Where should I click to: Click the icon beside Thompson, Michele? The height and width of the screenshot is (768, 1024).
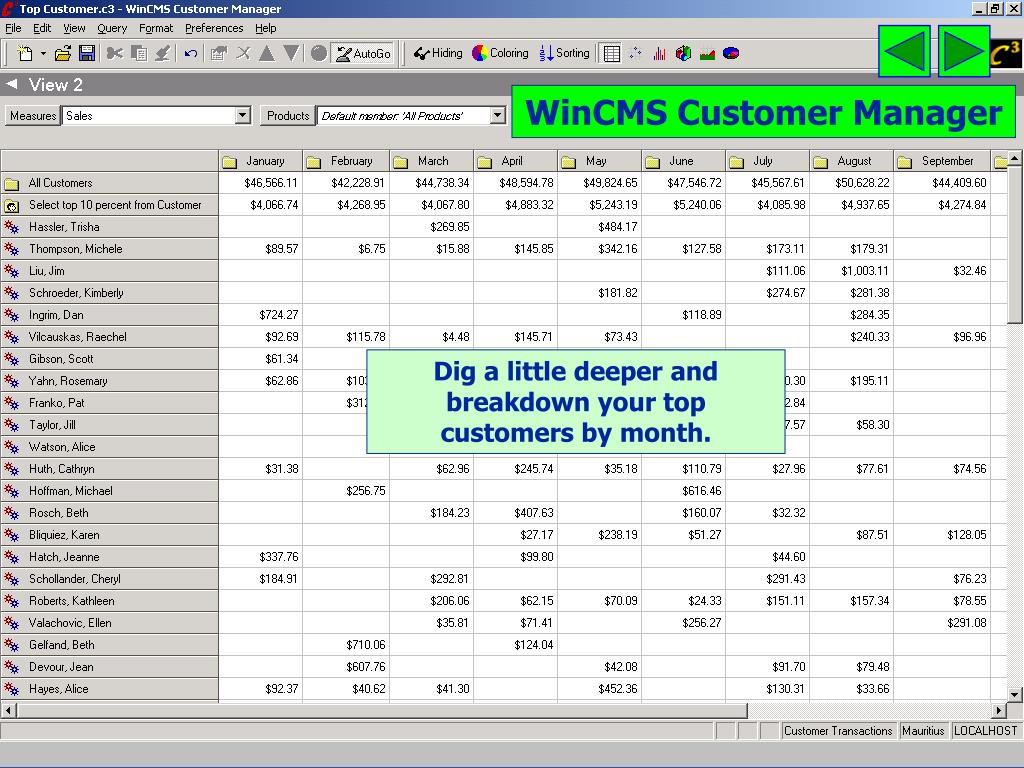pos(12,249)
